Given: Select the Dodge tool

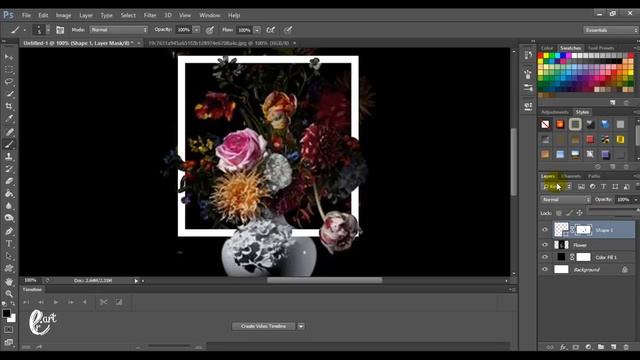Looking at the screenshot, I should click(9, 218).
